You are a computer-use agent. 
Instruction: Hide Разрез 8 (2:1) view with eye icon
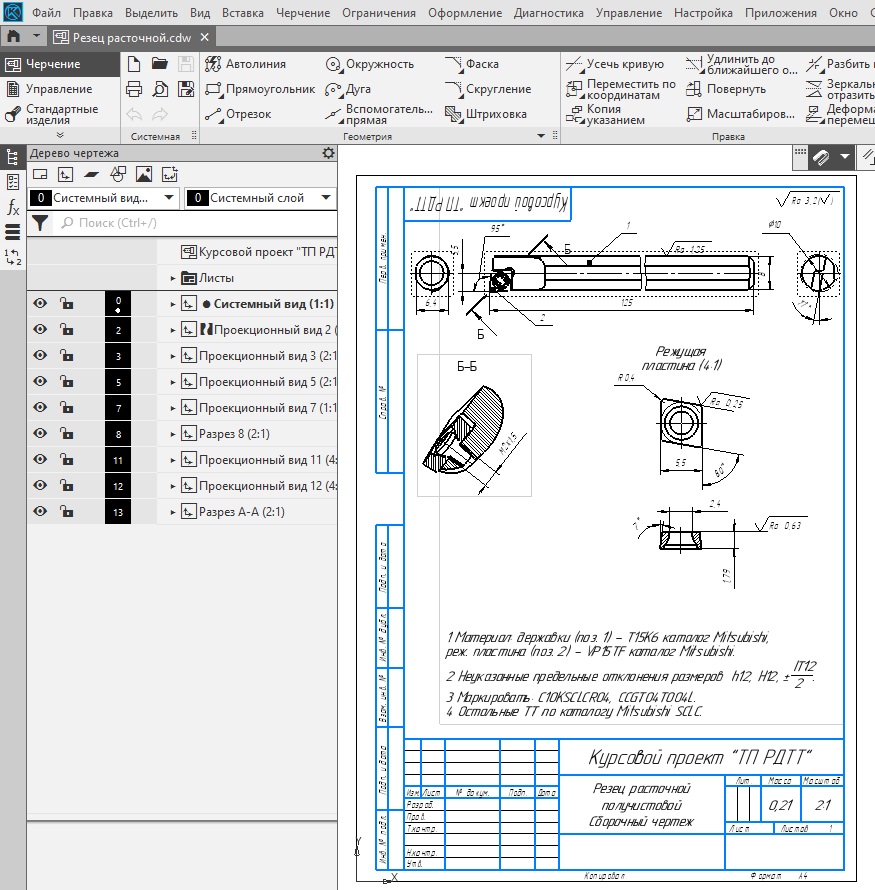tap(40, 434)
